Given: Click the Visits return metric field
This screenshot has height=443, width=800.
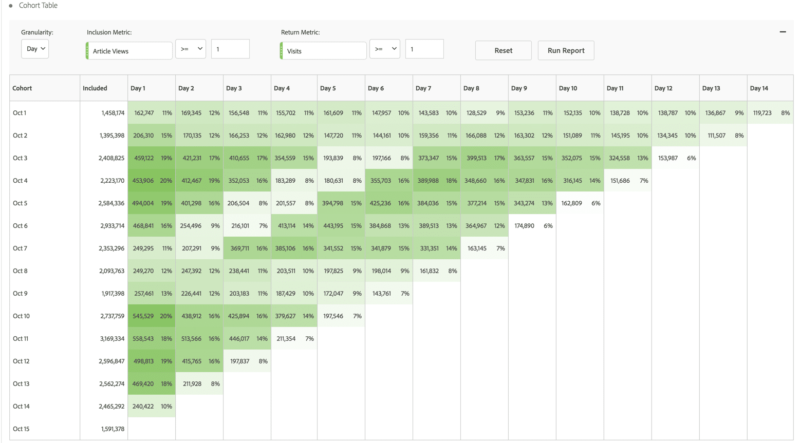Looking at the screenshot, I should (x=323, y=51).
